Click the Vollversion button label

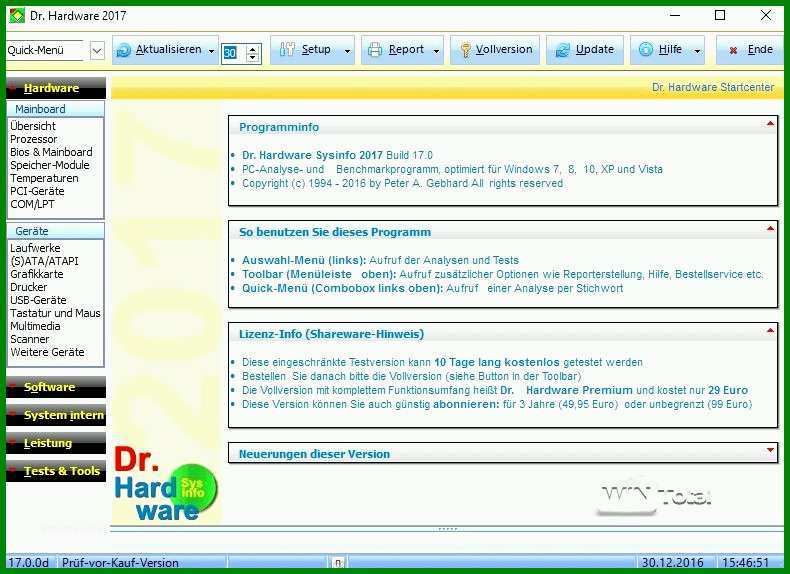click(x=504, y=49)
